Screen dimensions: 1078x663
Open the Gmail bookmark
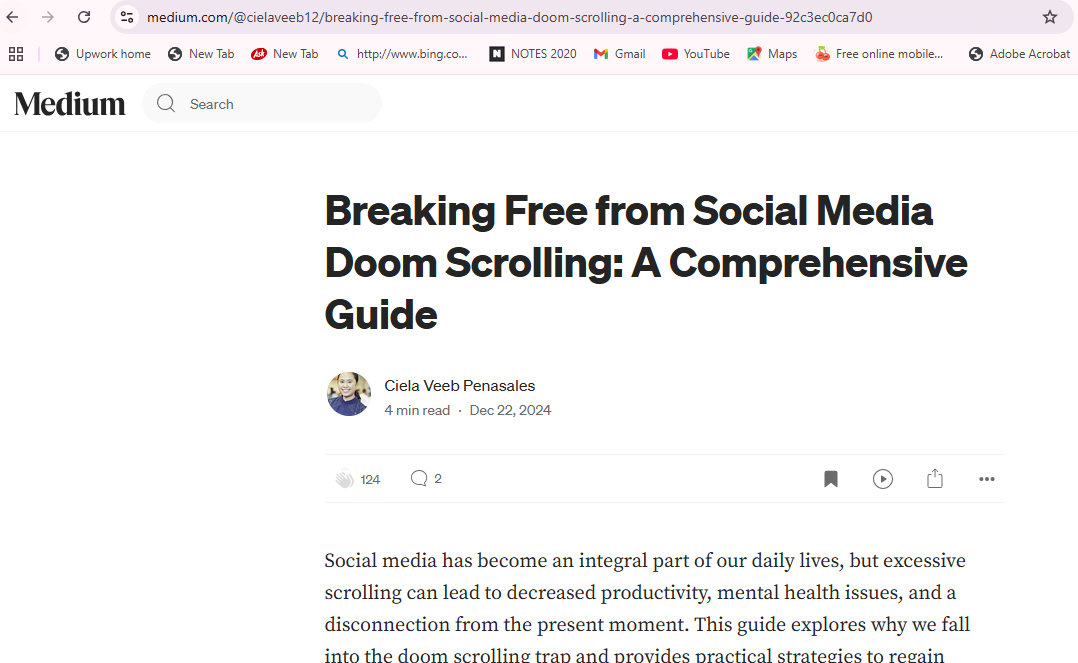click(x=619, y=54)
